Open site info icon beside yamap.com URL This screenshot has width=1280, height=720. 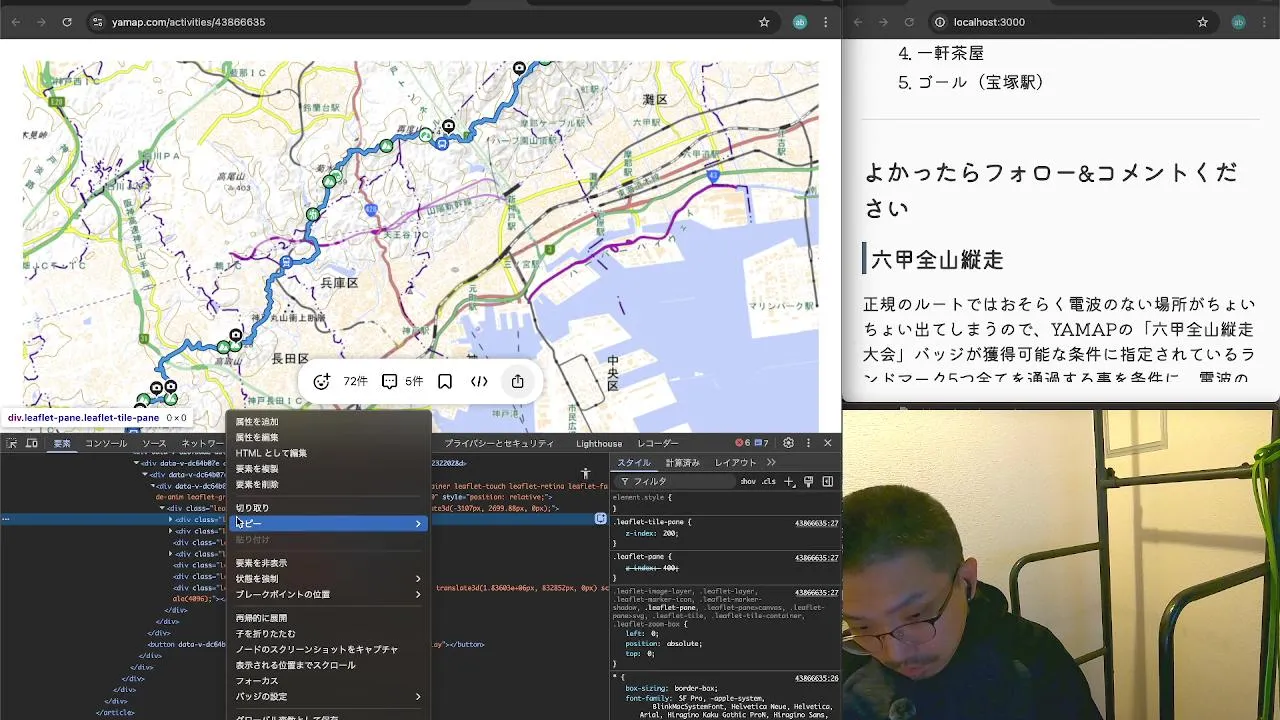(x=97, y=22)
